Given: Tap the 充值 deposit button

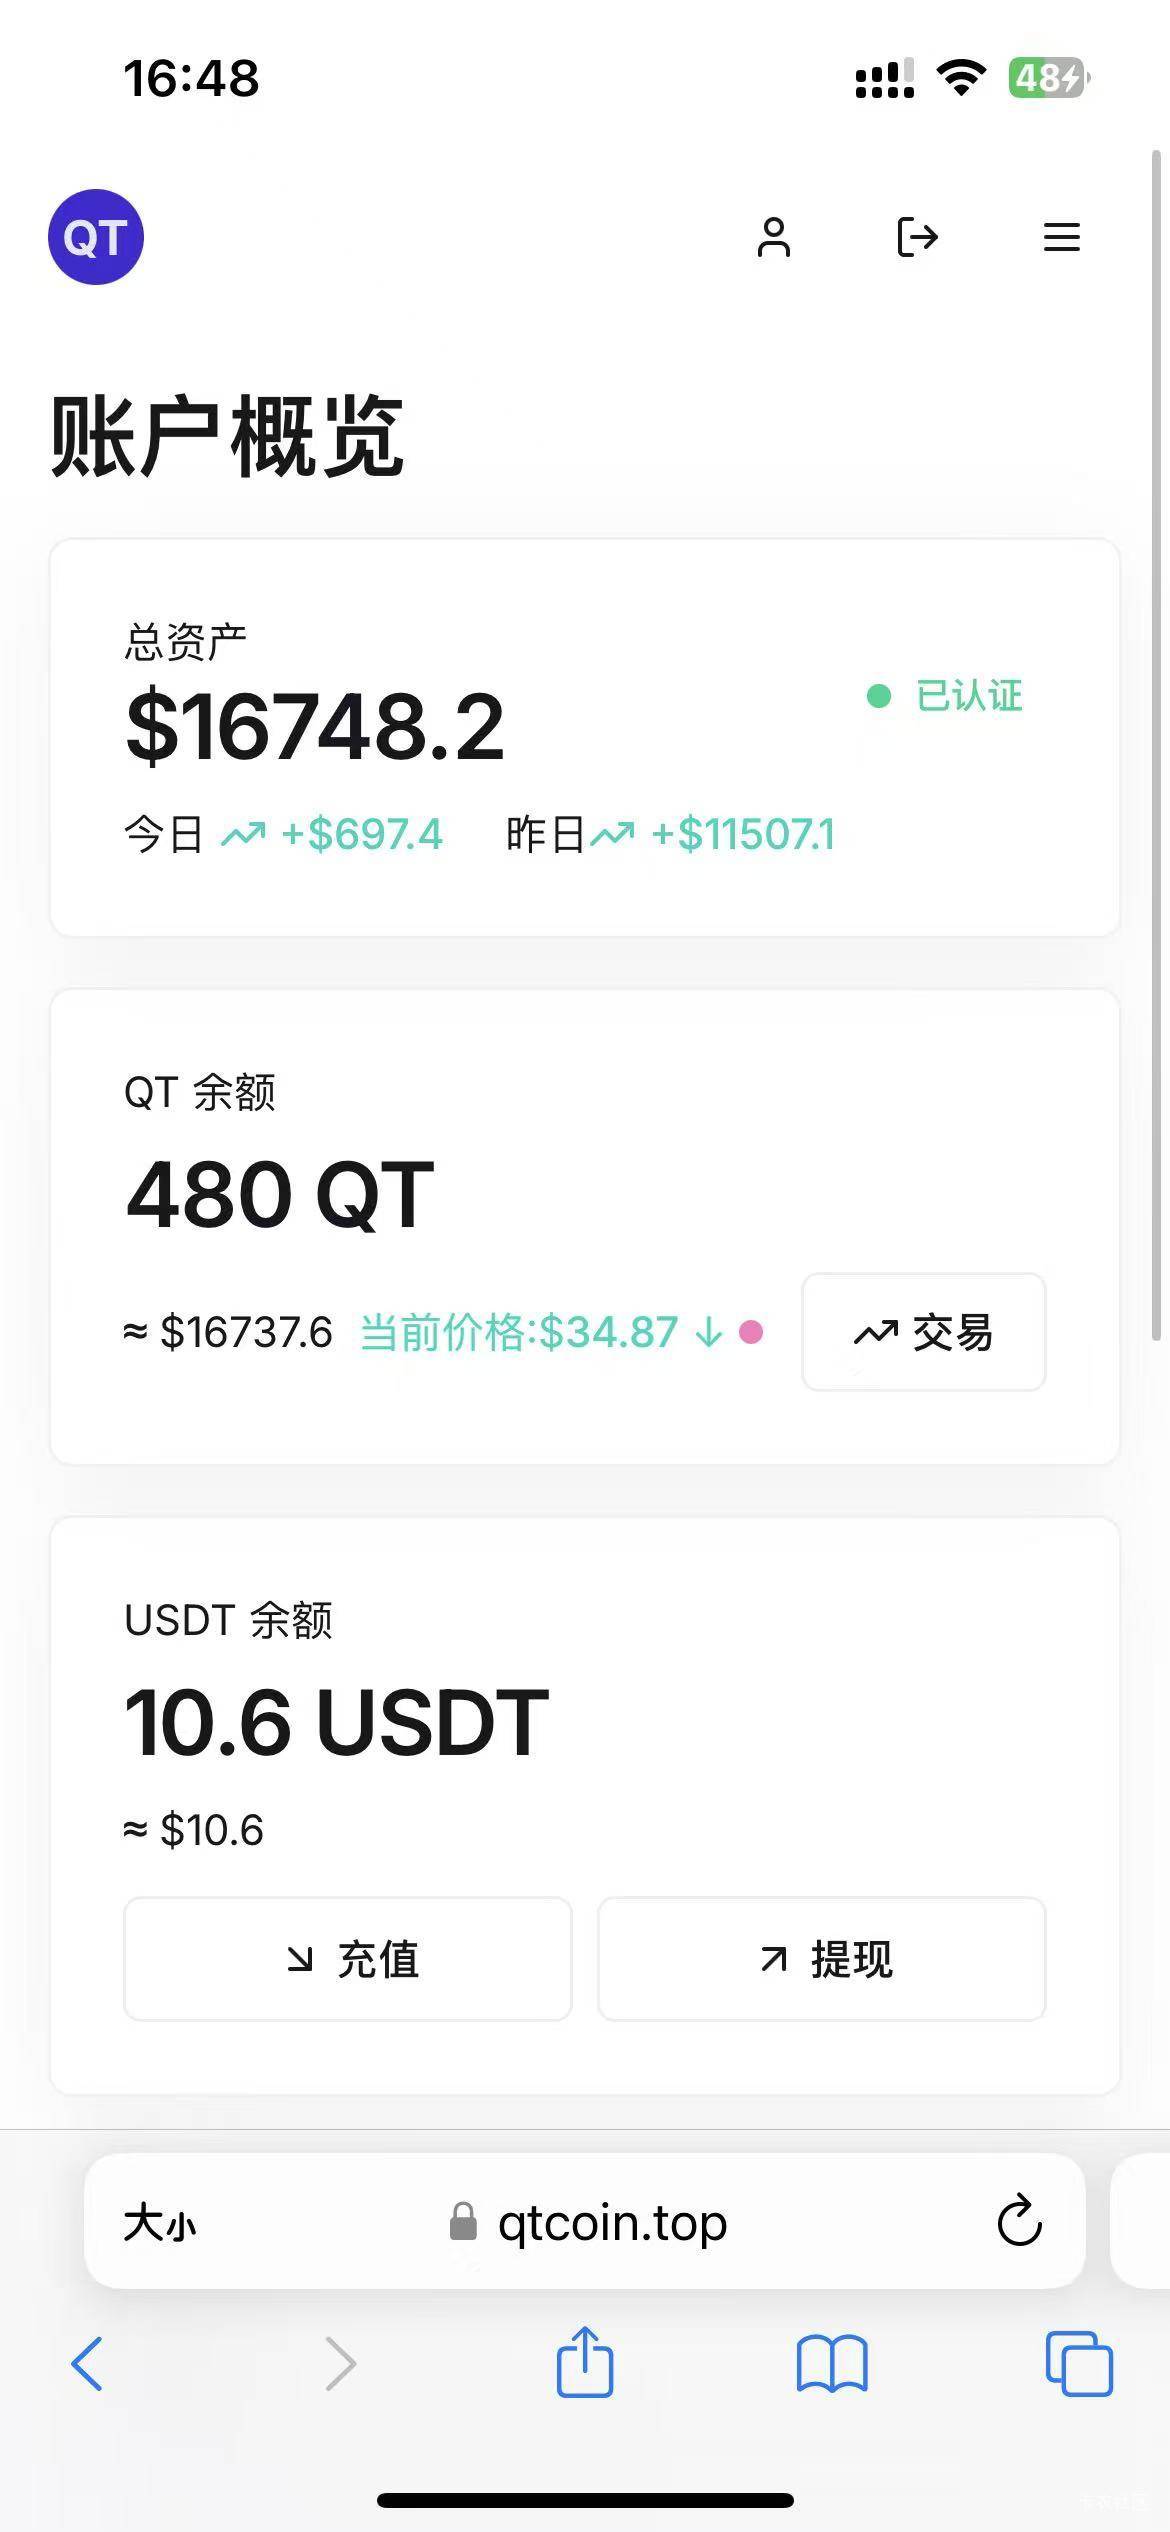Looking at the screenshot, I should 348,1959.
